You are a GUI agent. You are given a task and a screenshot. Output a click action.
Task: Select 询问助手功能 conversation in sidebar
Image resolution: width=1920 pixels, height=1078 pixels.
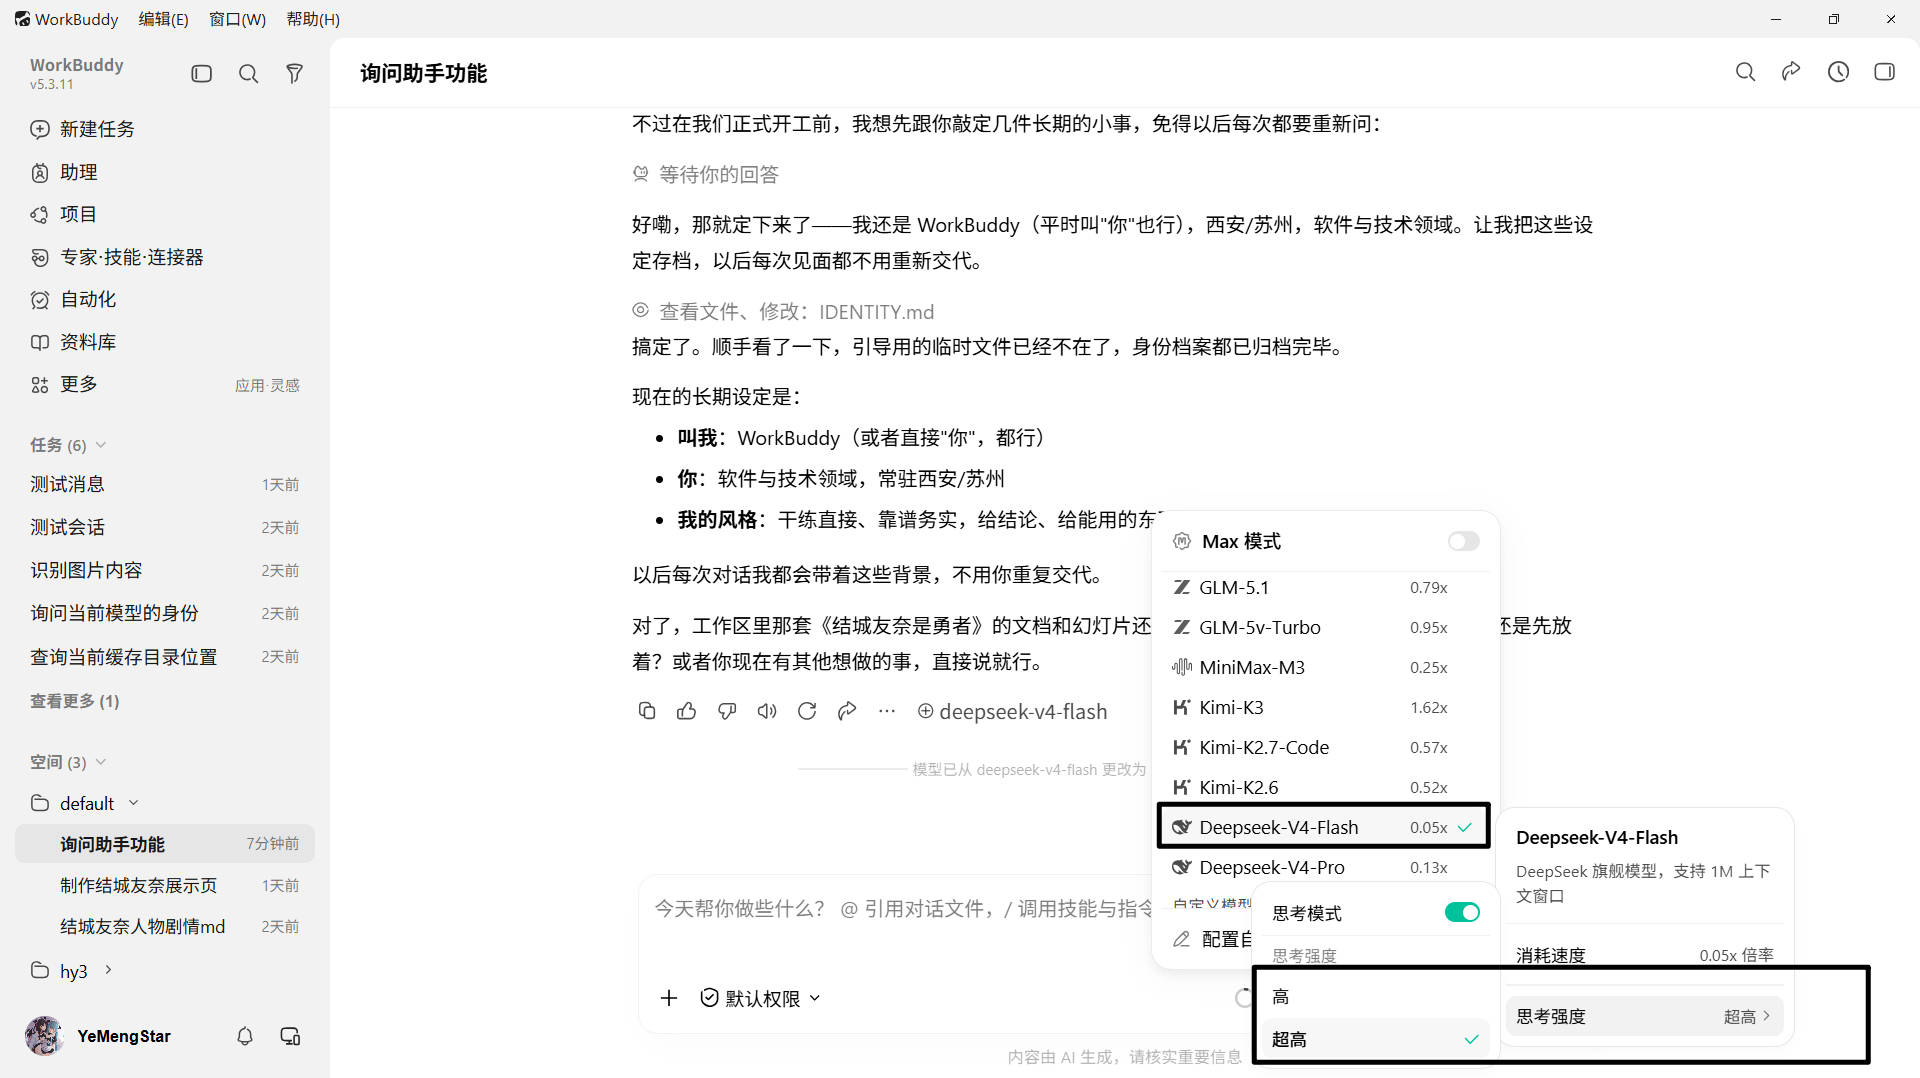pyautogui.click(x=165, y=844)
